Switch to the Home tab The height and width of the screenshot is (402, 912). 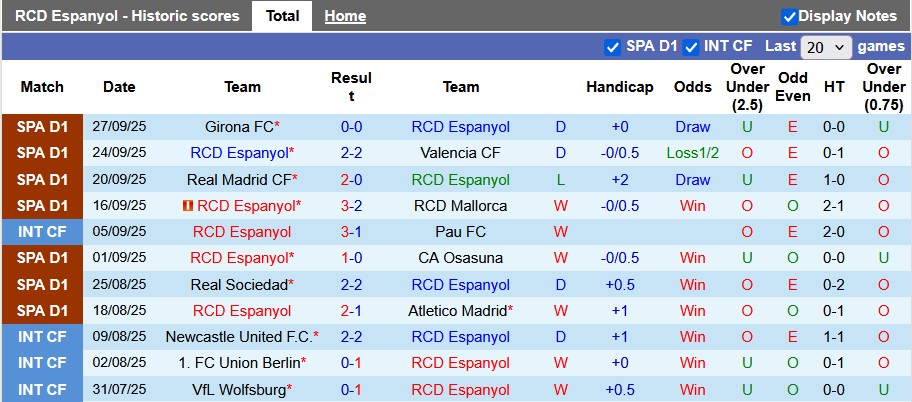click(345, 16)
